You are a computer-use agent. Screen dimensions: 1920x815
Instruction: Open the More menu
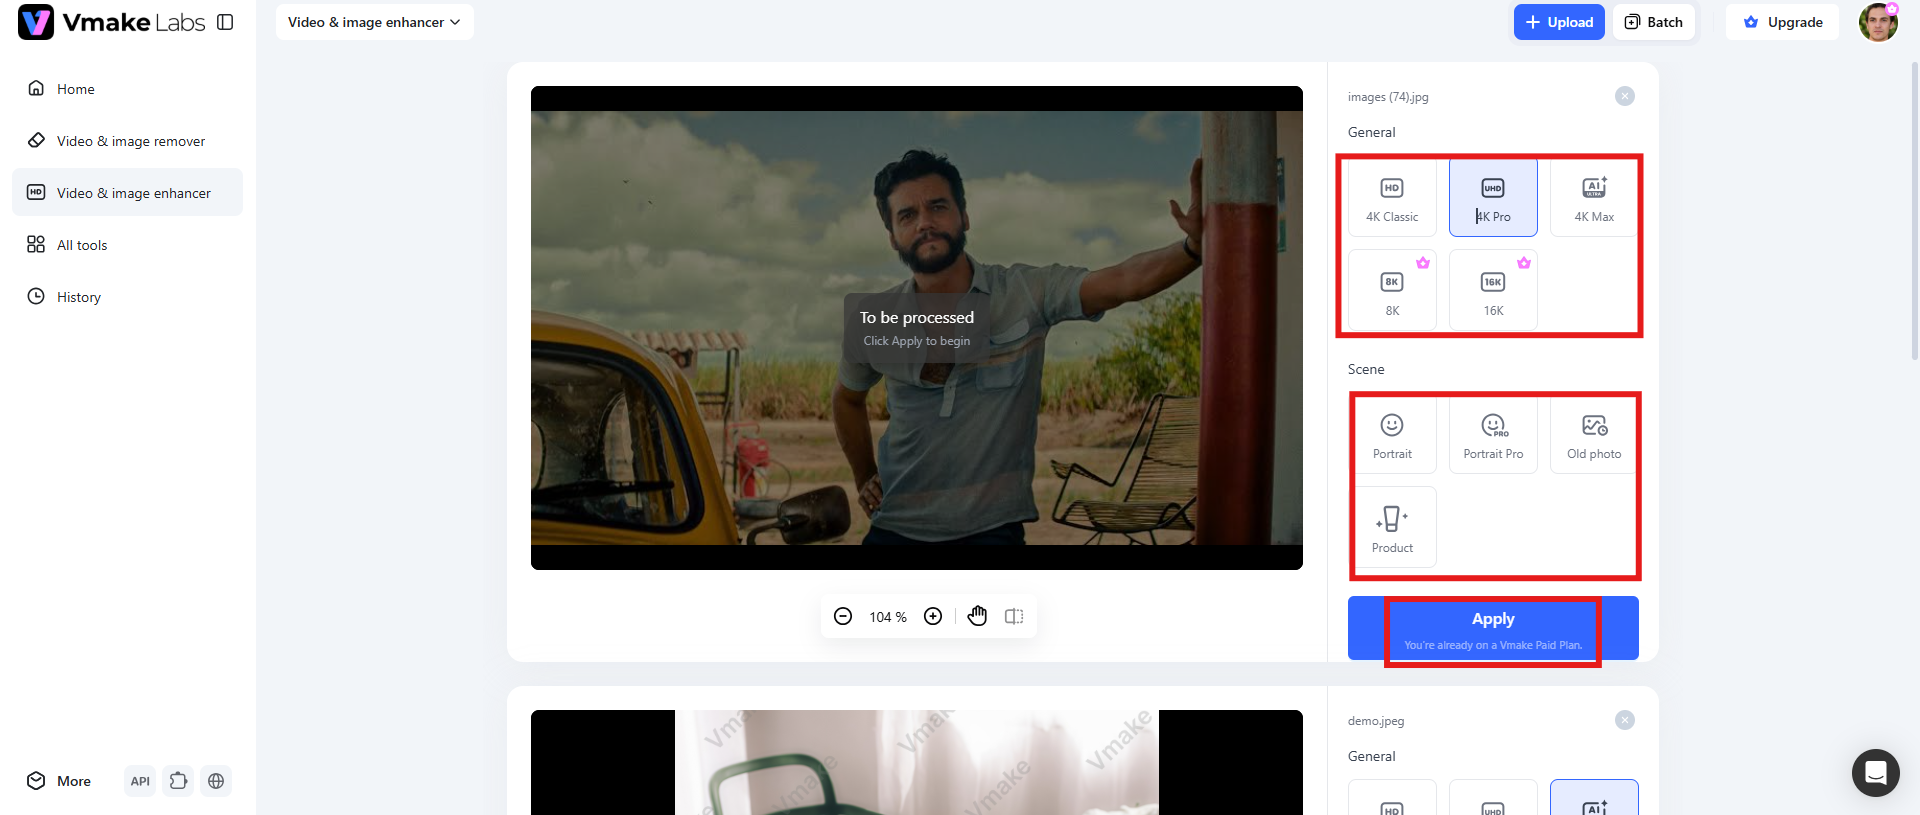pyautogui.click(x=59, y=781)
